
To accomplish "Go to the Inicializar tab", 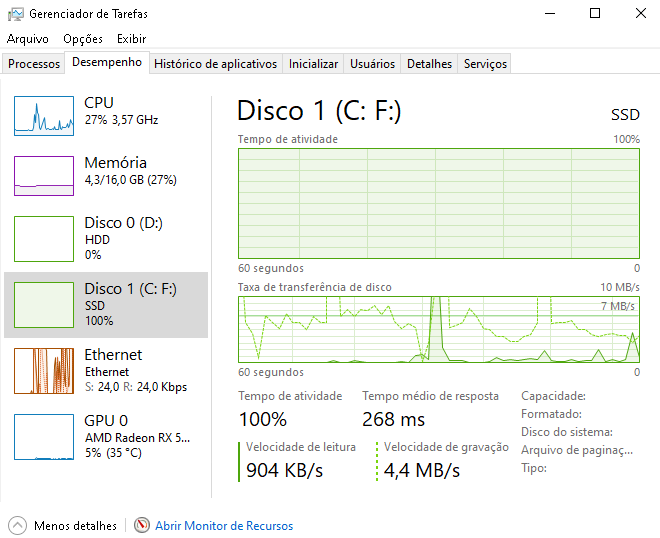I will (x=313, y=64).
